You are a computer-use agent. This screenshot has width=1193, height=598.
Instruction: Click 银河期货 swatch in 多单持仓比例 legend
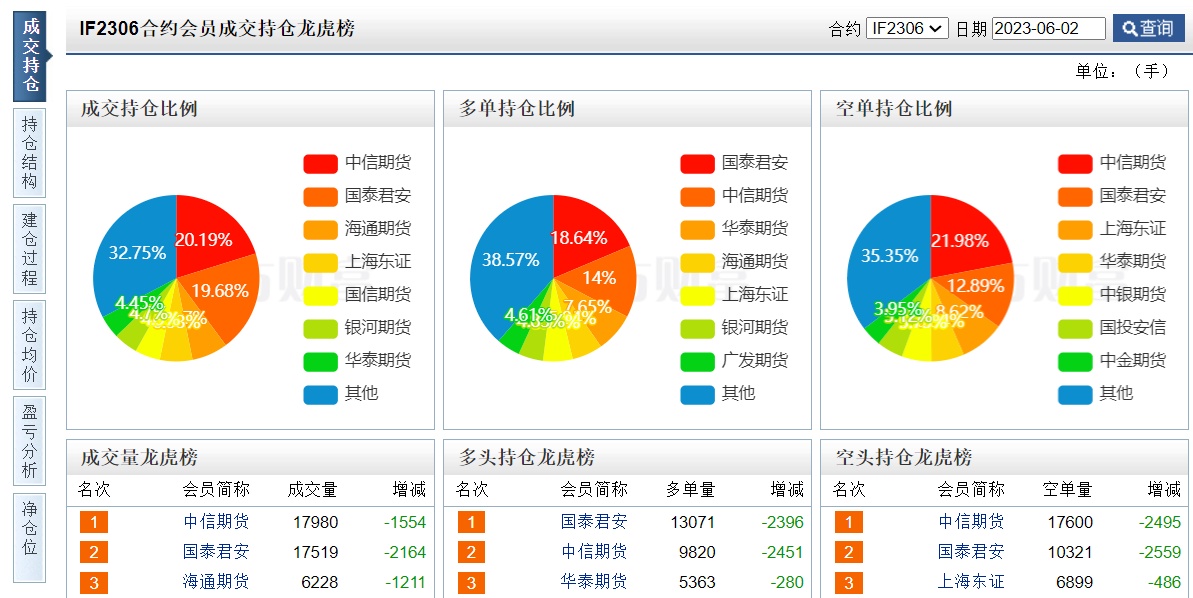pos(698,328)
